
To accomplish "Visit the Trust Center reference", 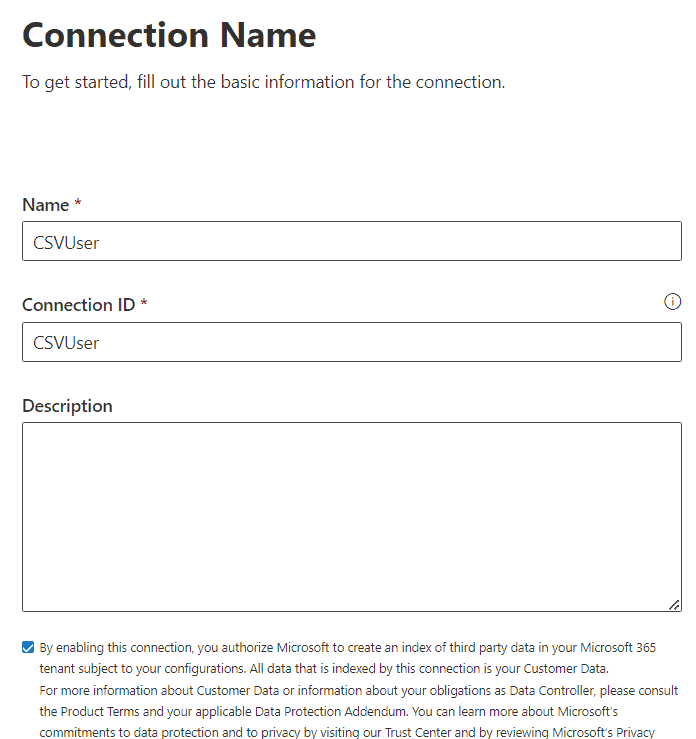I will [x=418, y=732].
